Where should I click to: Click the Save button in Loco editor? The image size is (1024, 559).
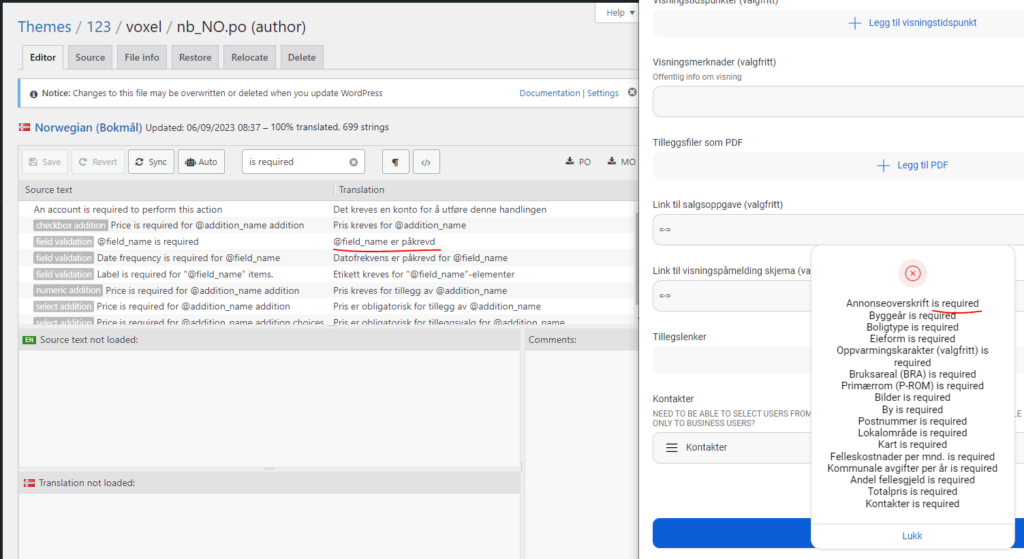[x=45, y=162]
